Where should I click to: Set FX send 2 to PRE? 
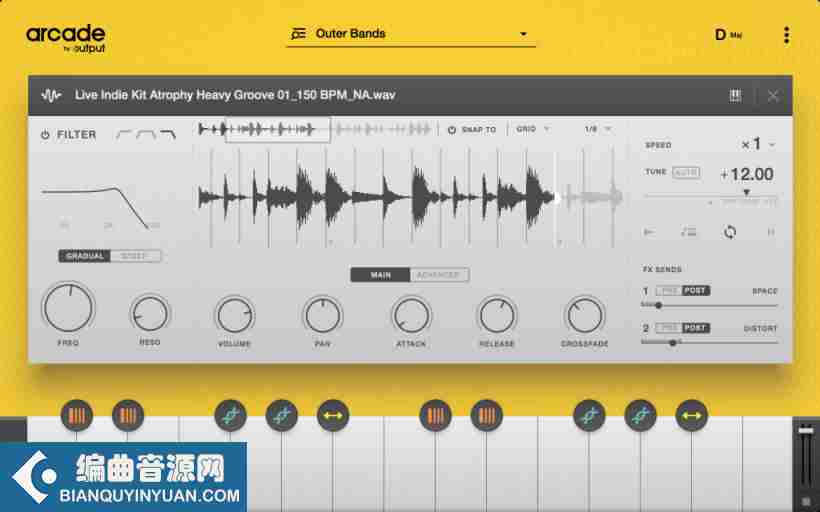point(669,328)
